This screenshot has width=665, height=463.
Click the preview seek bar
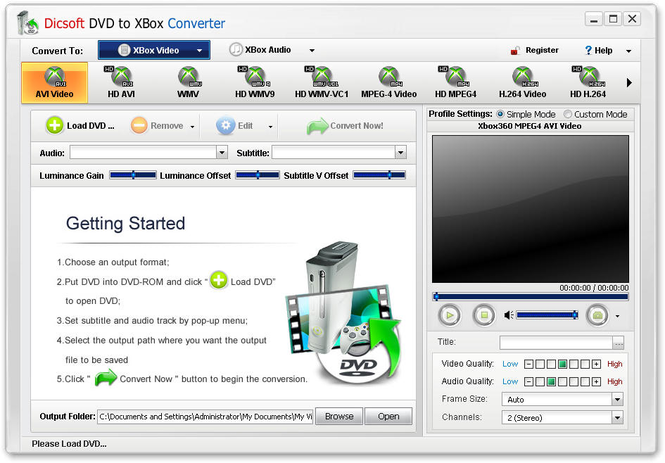coord(530,297)
